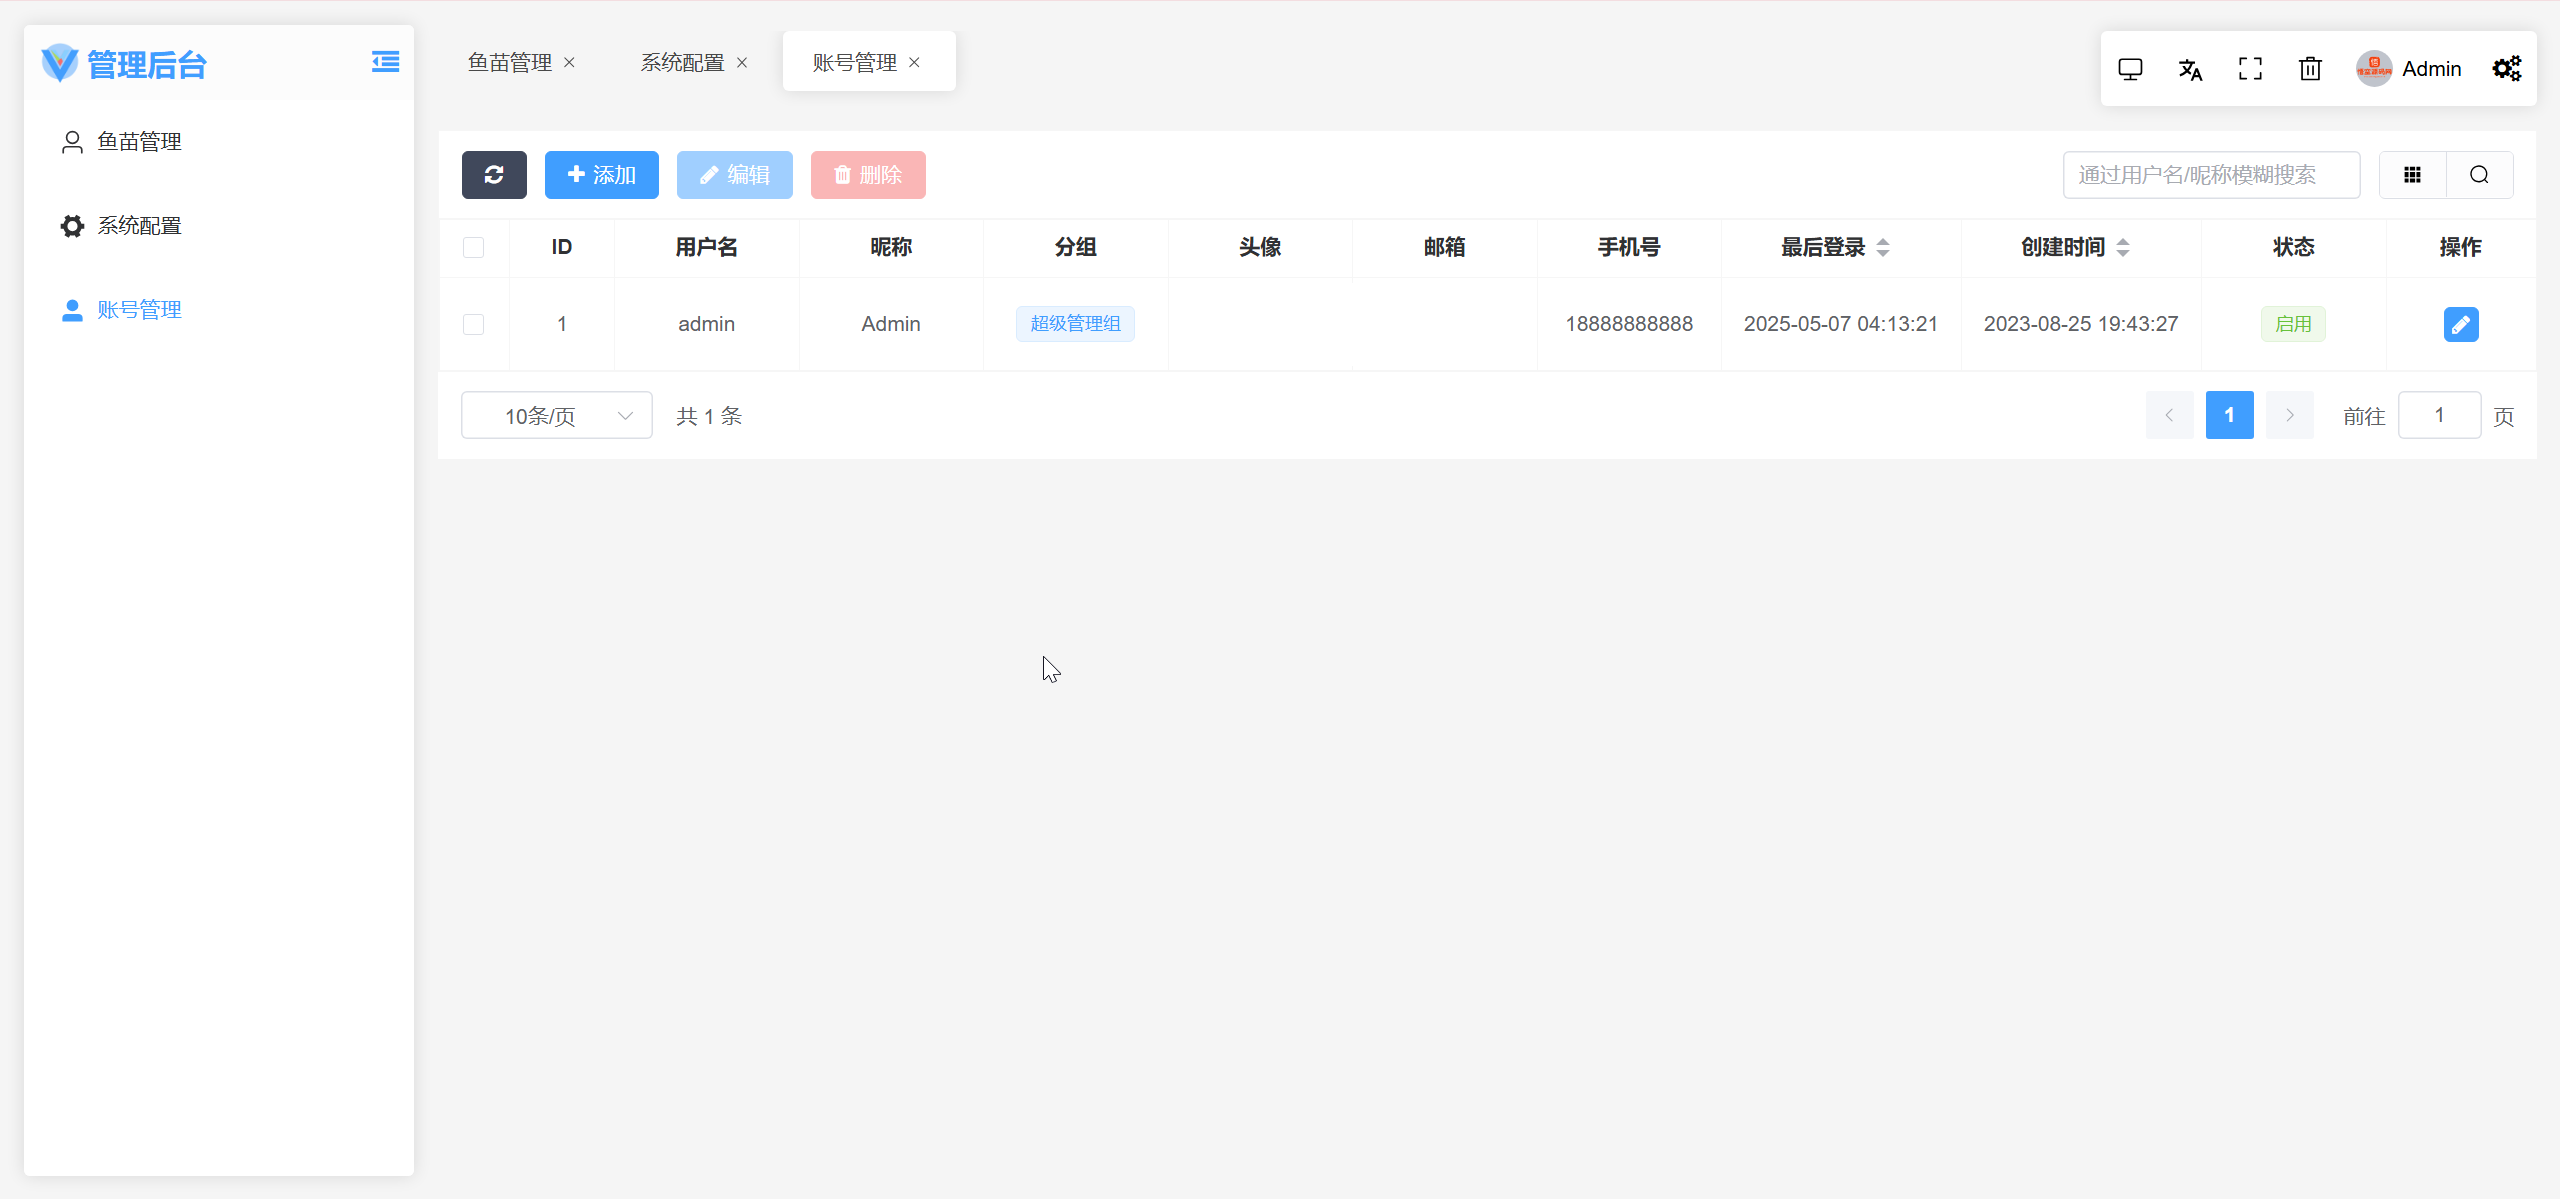Close the 鱼苗管理 tab
Image resolution: width=2560 pixels, height=1199 pixels.
570,62
